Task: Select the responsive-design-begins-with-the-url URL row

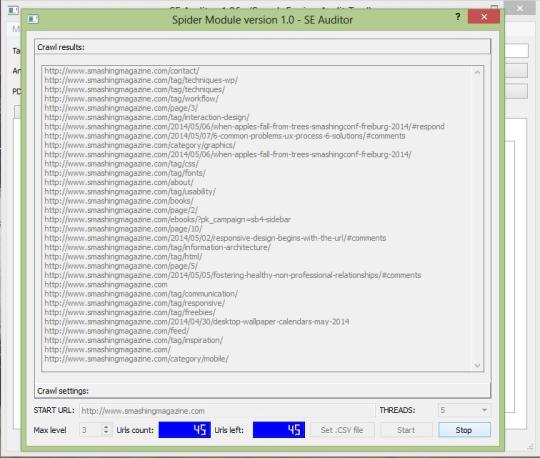Action: pyautogui.click(x=216, y=238)
